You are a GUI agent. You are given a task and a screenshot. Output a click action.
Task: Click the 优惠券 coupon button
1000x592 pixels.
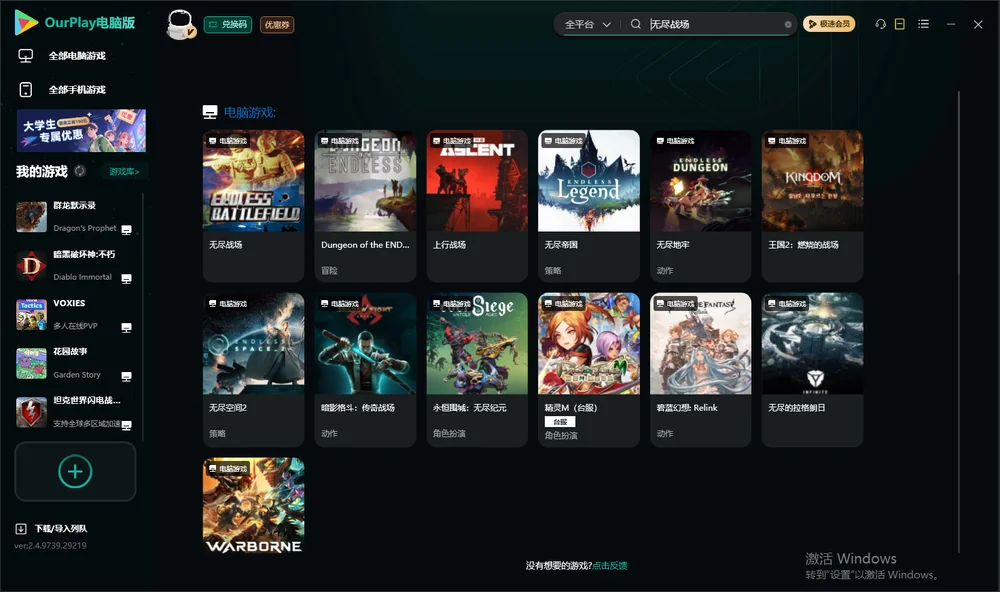click(277, 24)
